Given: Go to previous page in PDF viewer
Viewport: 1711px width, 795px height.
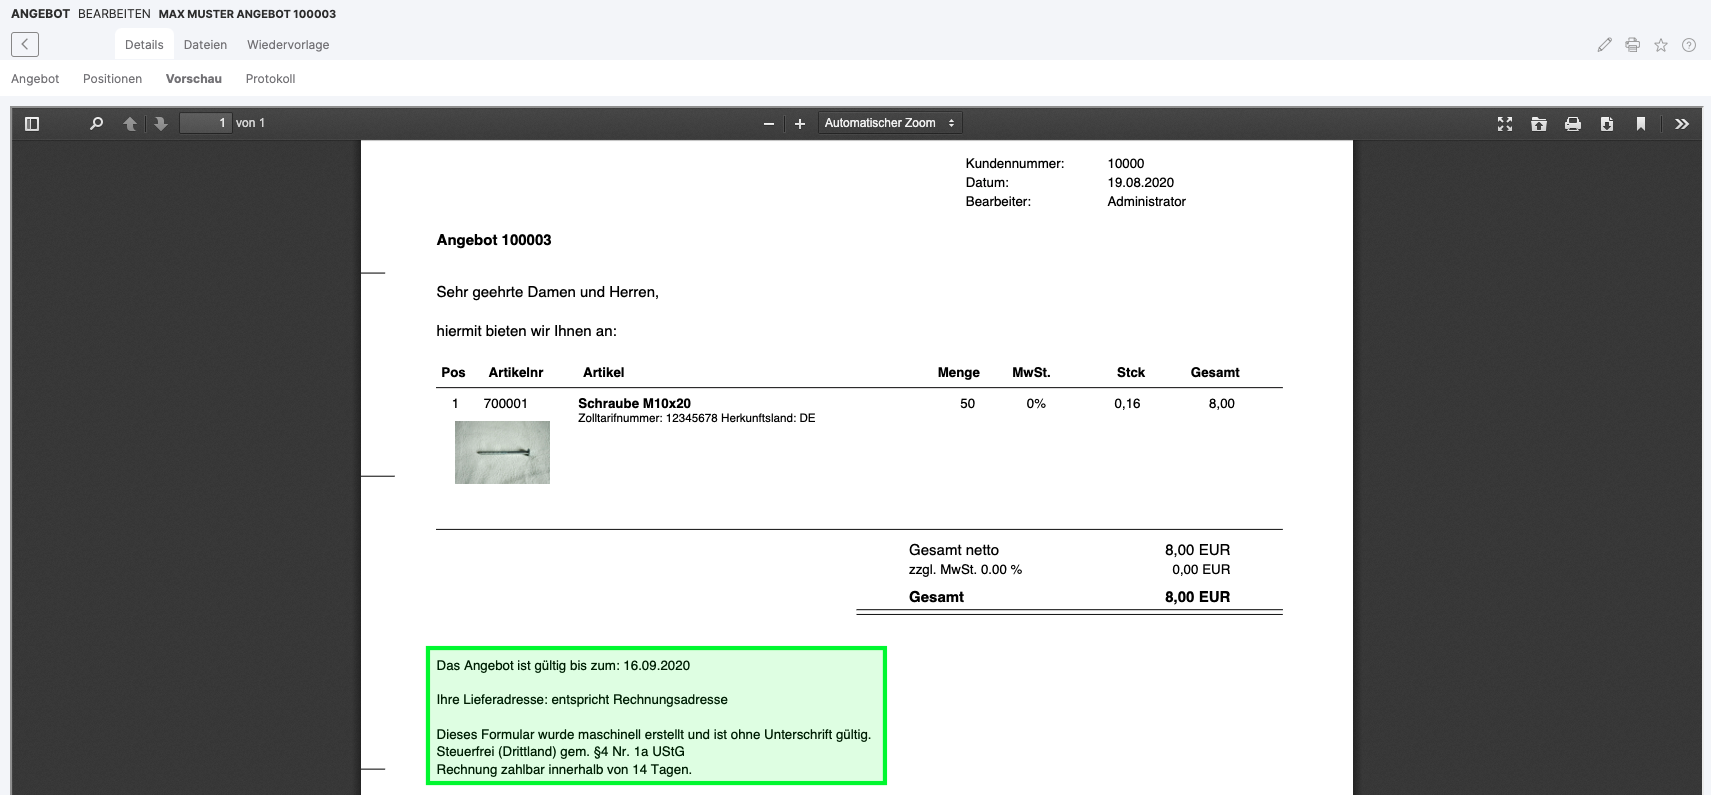Looking at the screenshot, I should (x=129, y=124).
